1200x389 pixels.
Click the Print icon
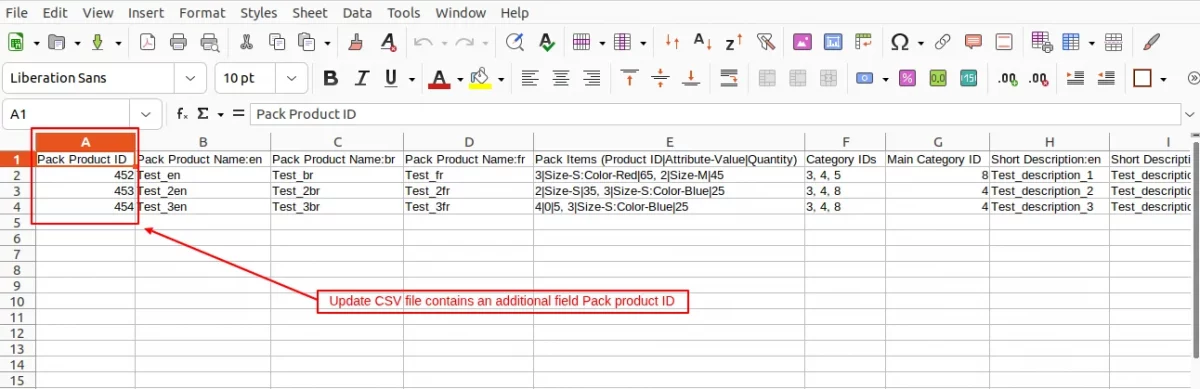[x=178, y=43]
